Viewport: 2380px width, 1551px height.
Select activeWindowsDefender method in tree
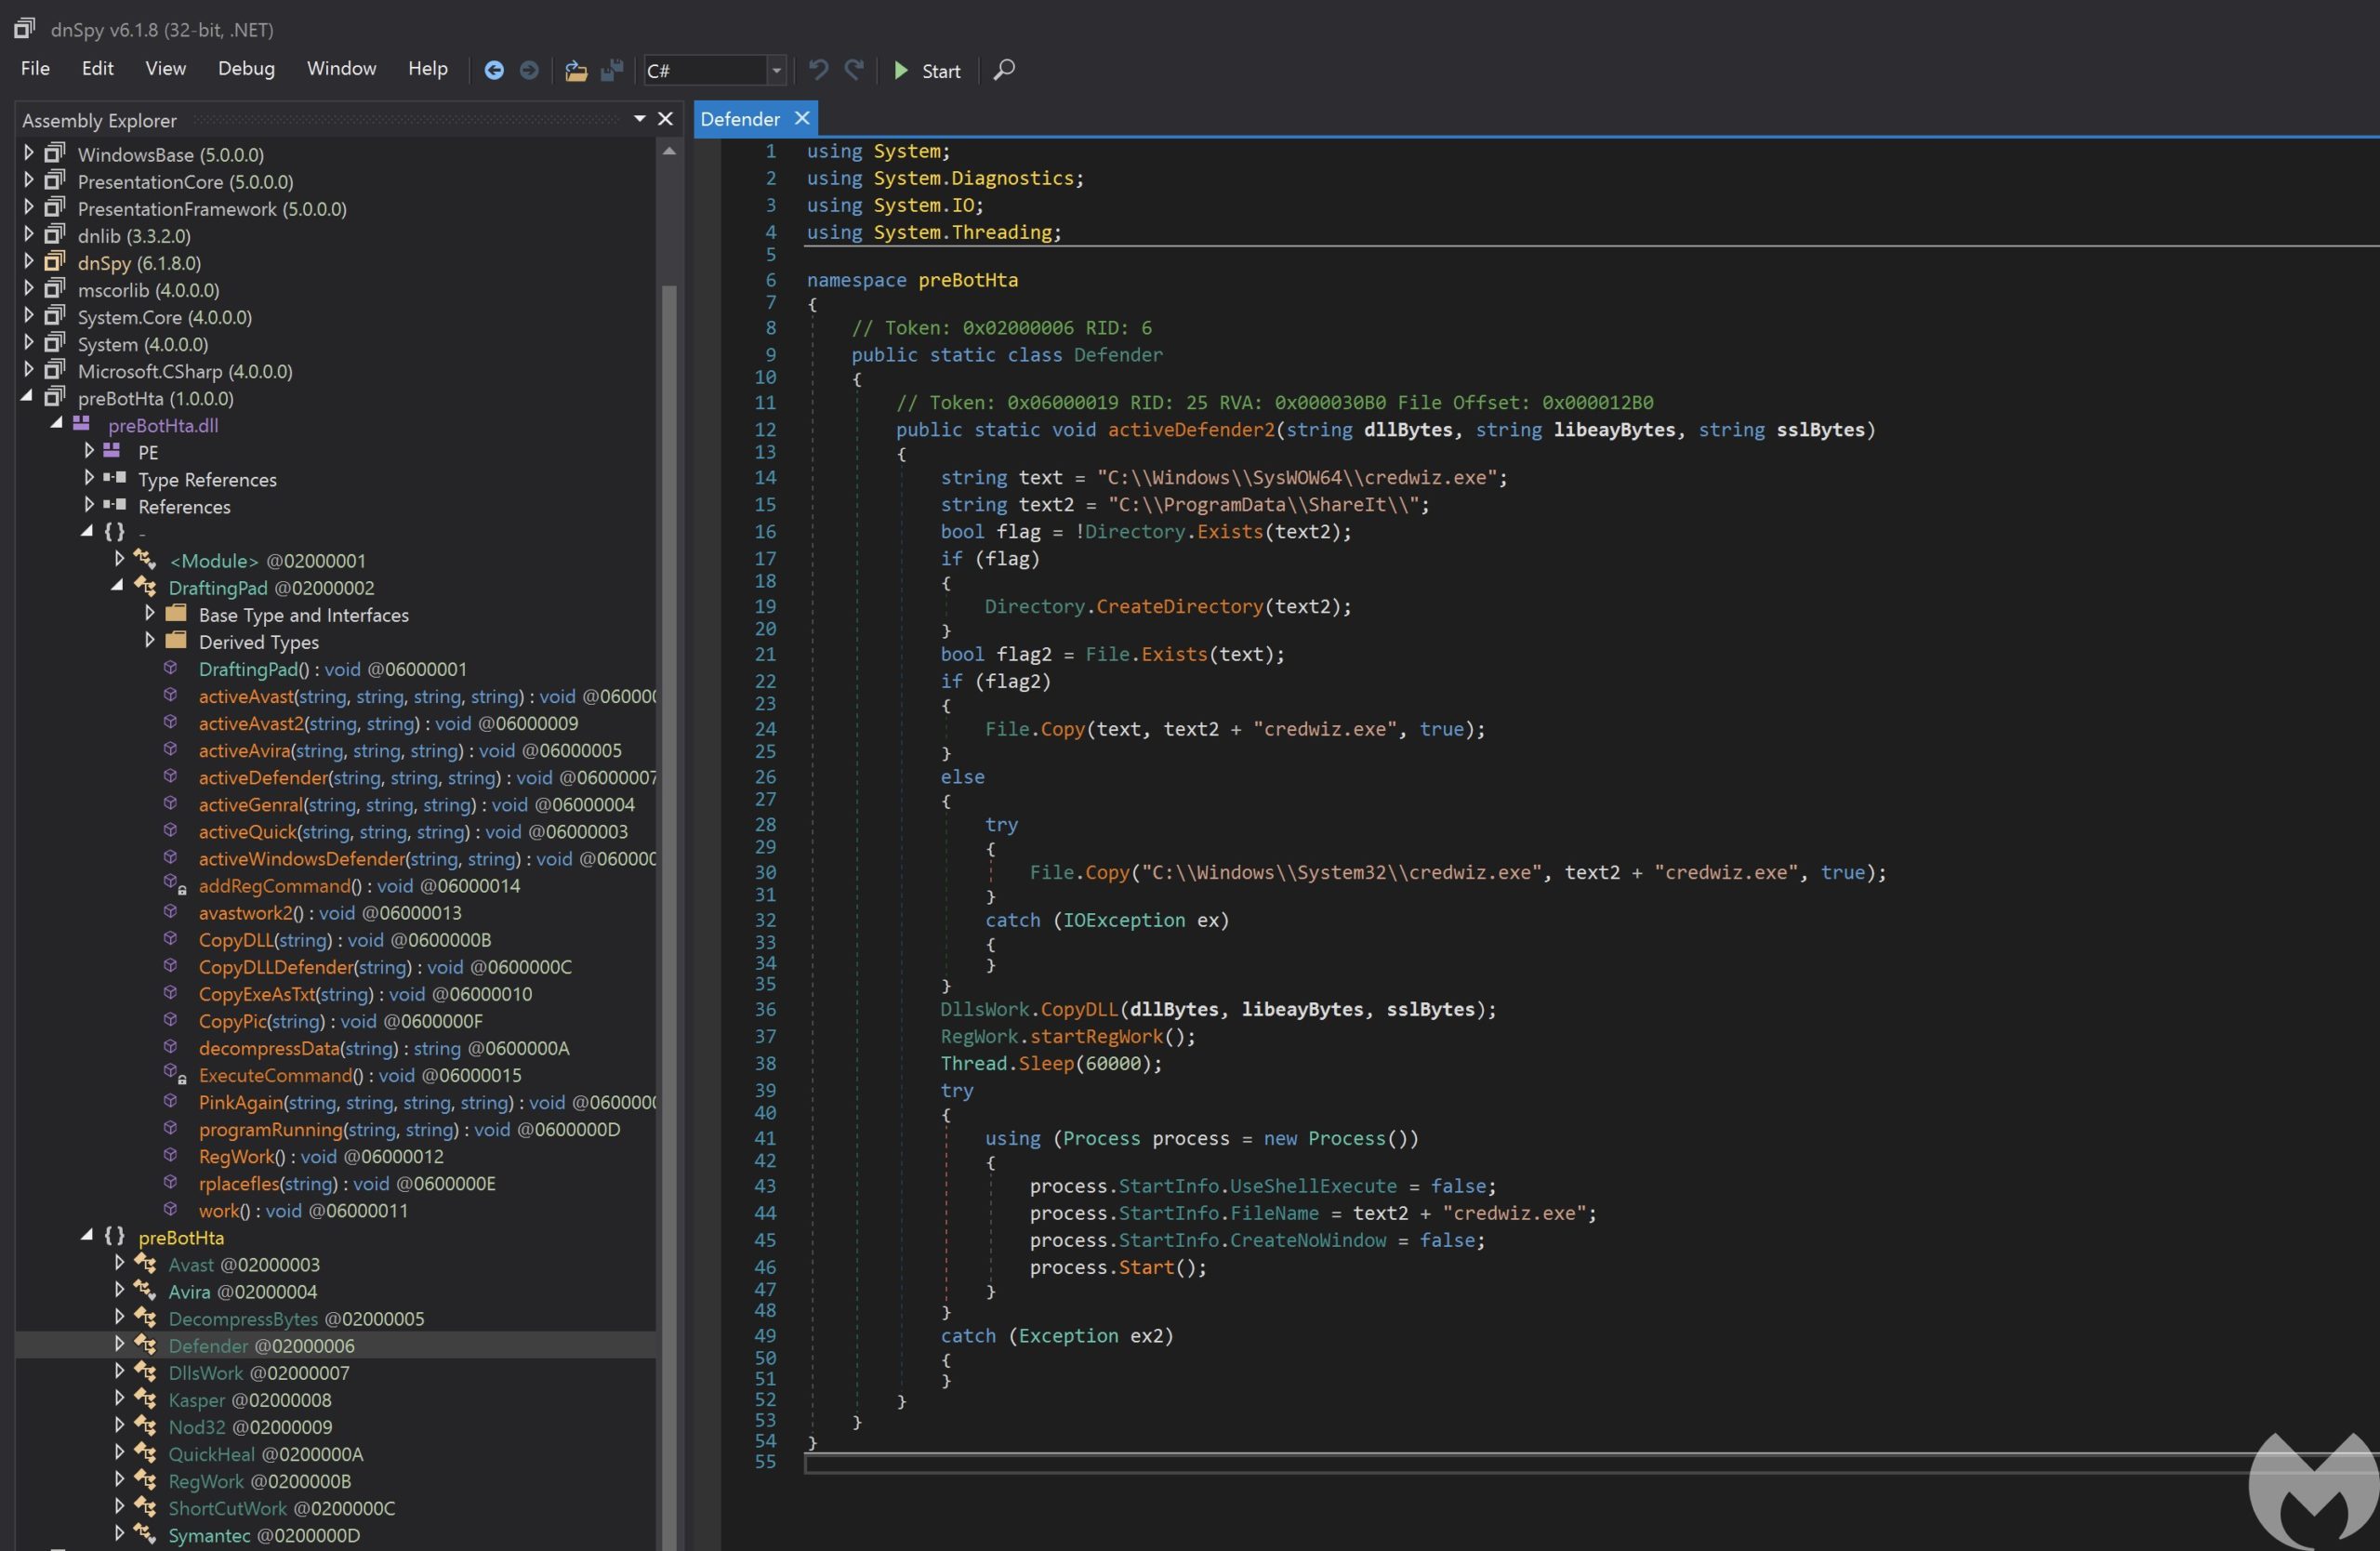click(x=428, y=858)
